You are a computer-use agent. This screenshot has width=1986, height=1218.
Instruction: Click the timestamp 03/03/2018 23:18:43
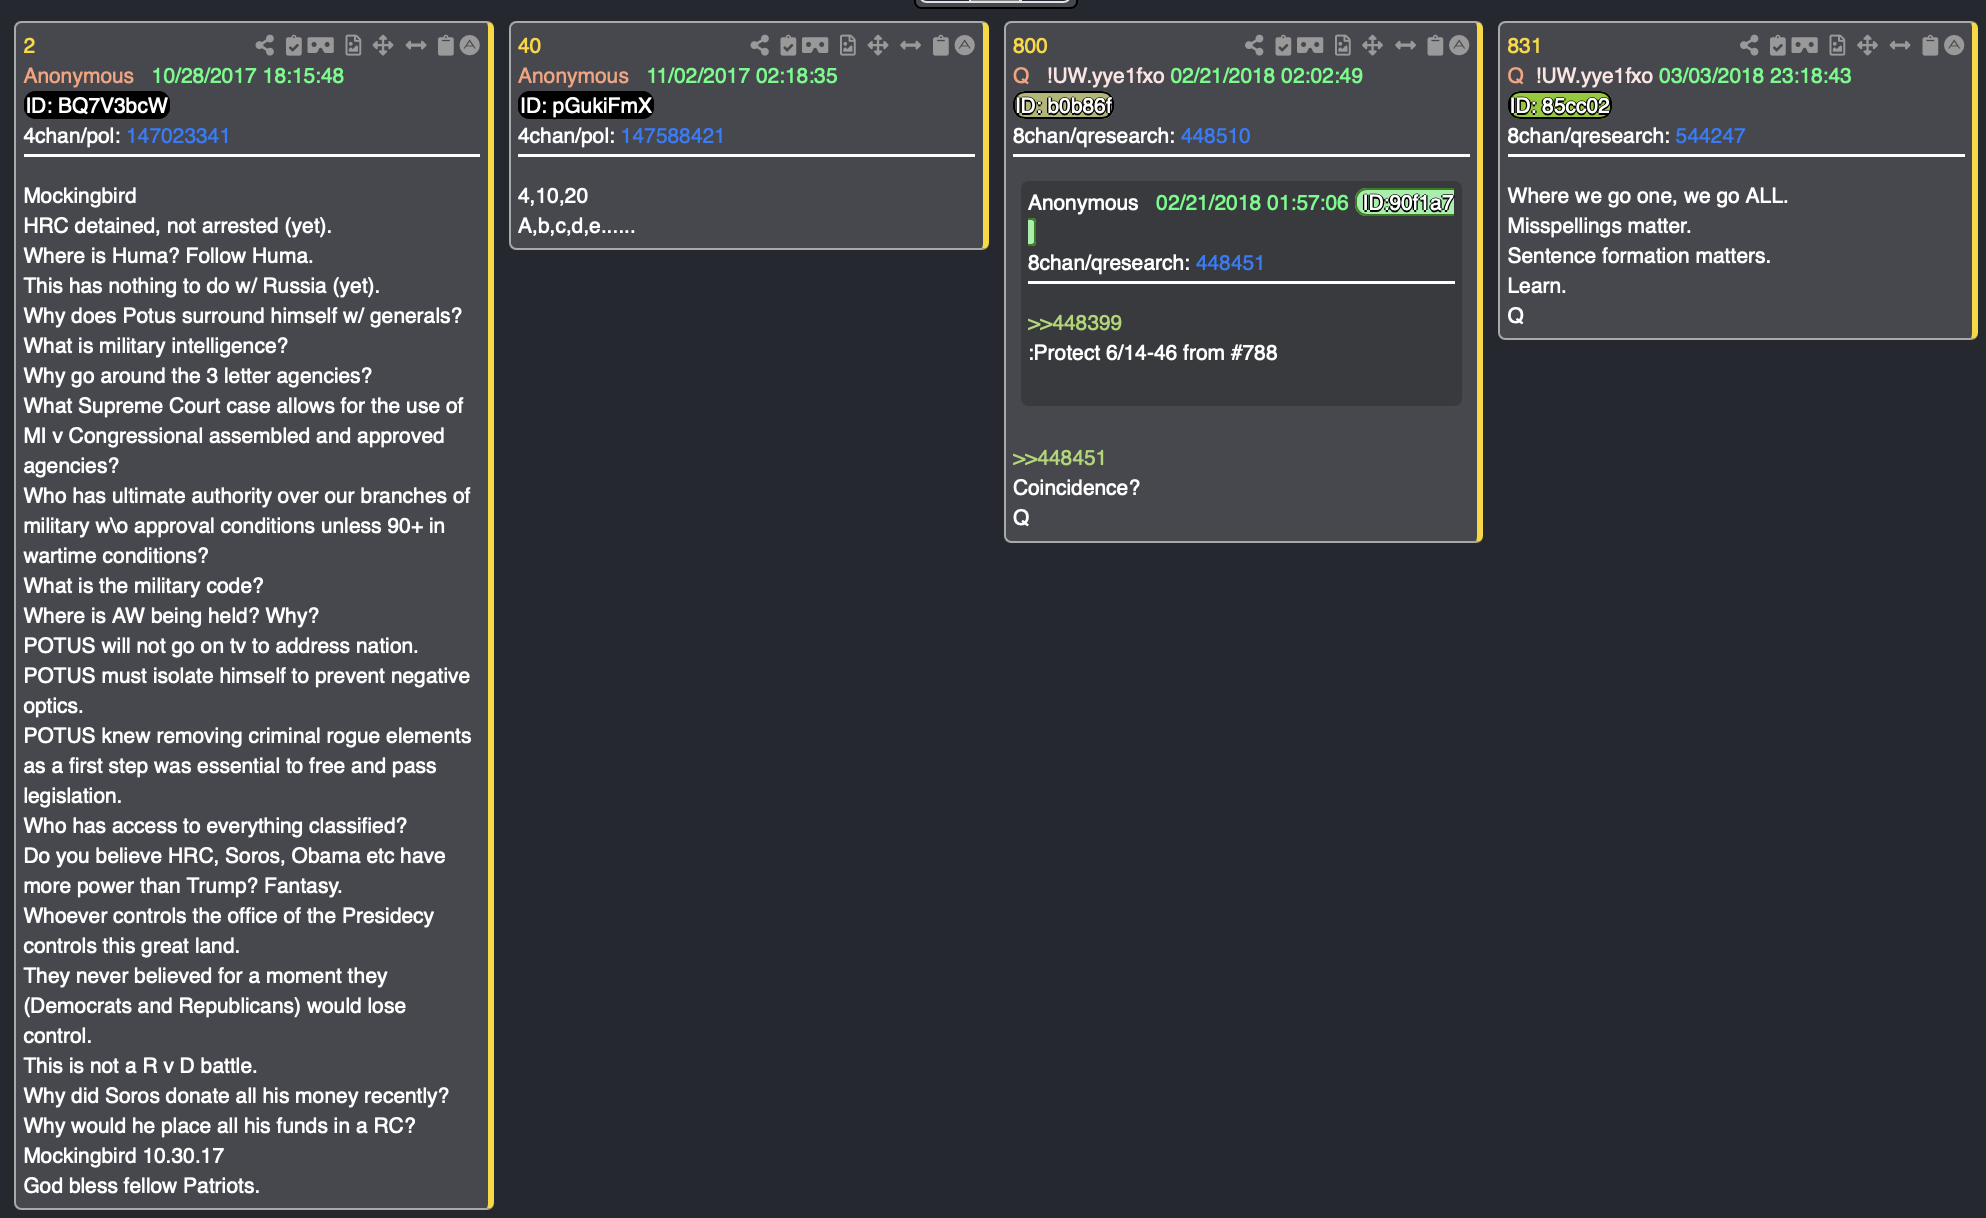(x=1755, y=76)
